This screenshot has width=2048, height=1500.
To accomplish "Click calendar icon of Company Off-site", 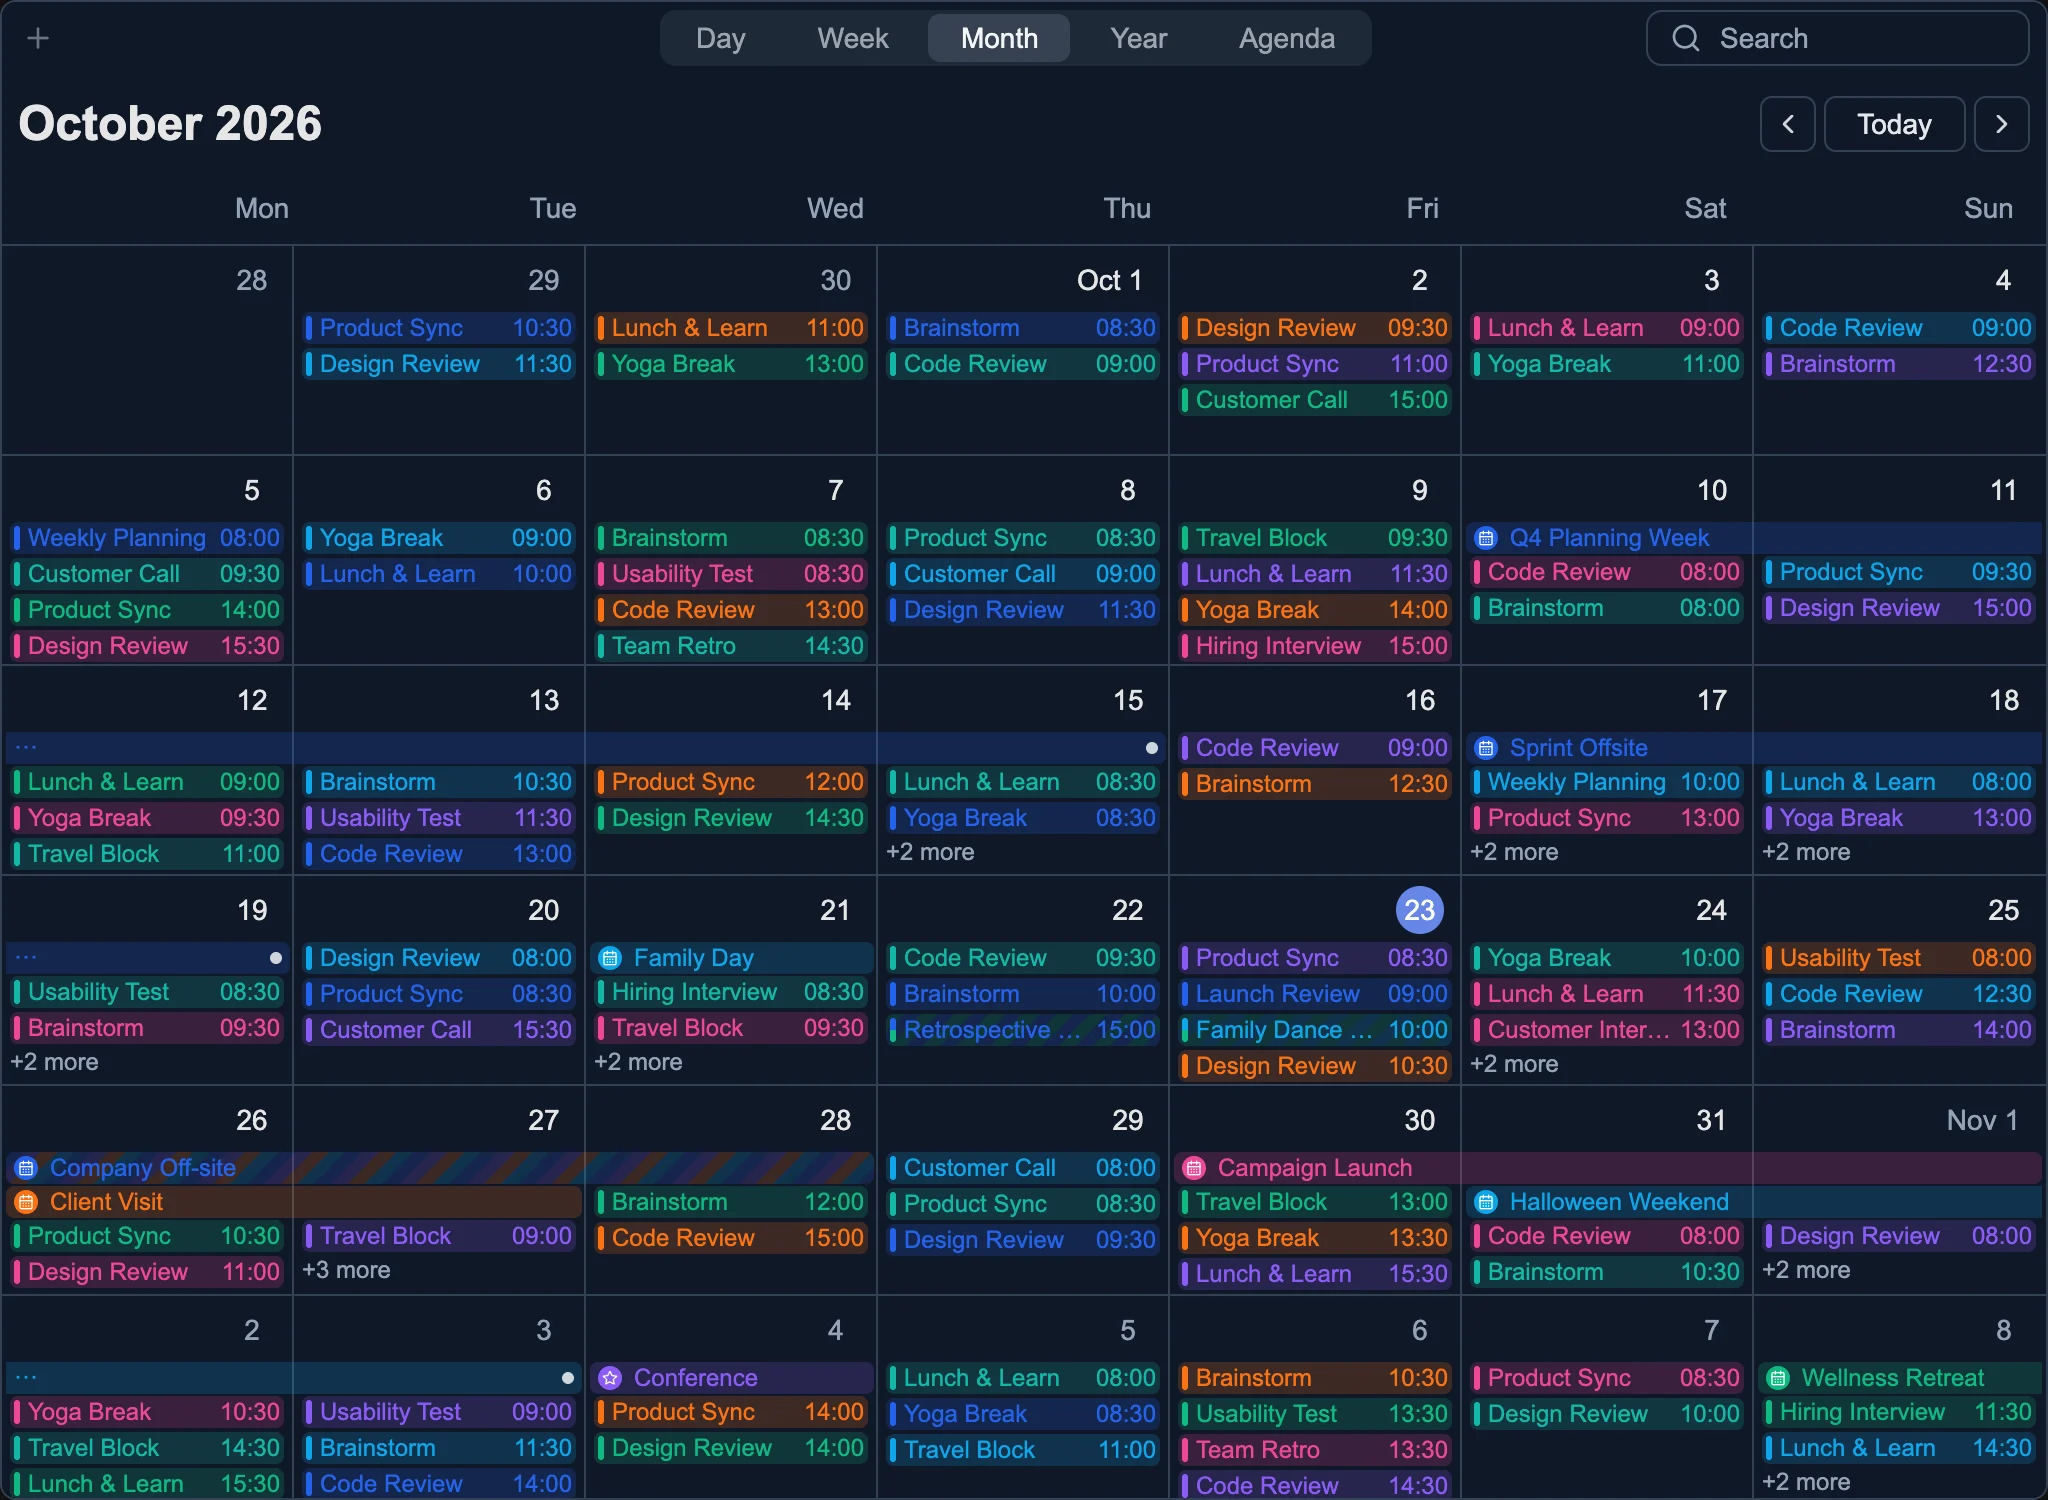I will coord(26,1168).
